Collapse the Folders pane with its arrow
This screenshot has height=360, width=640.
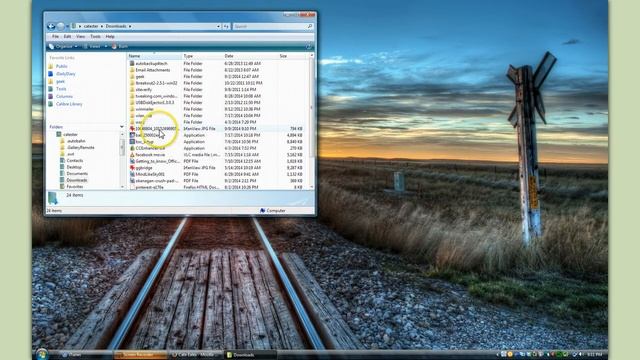point(122,127)
